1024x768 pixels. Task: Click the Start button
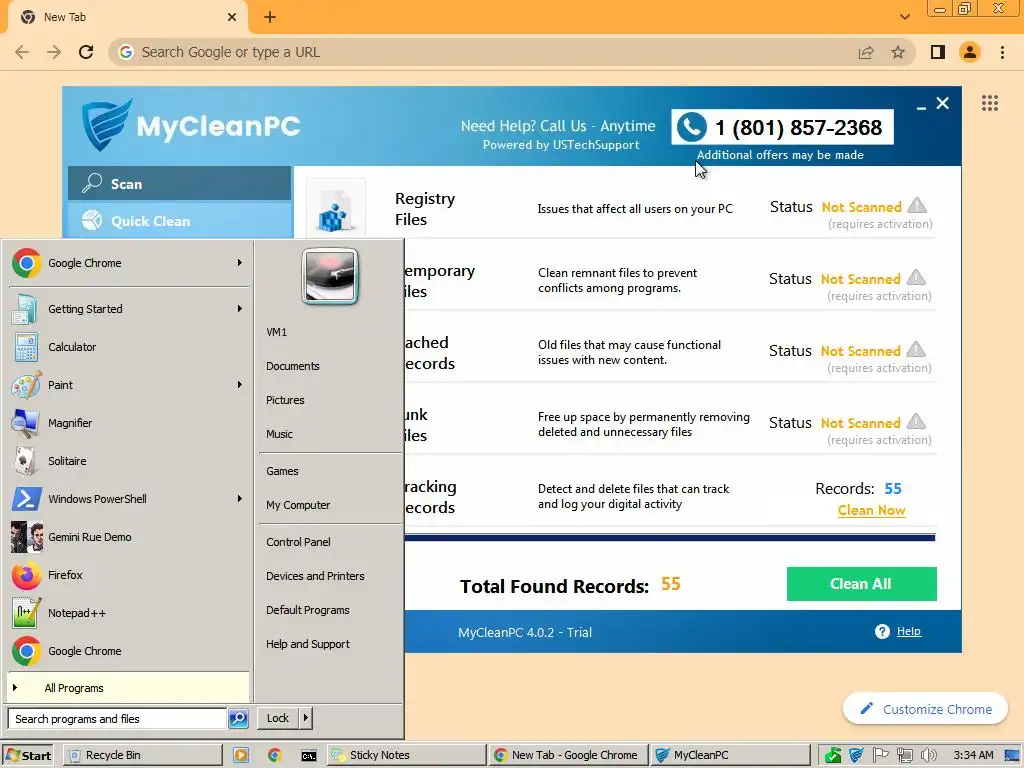[x=28, y=756]
